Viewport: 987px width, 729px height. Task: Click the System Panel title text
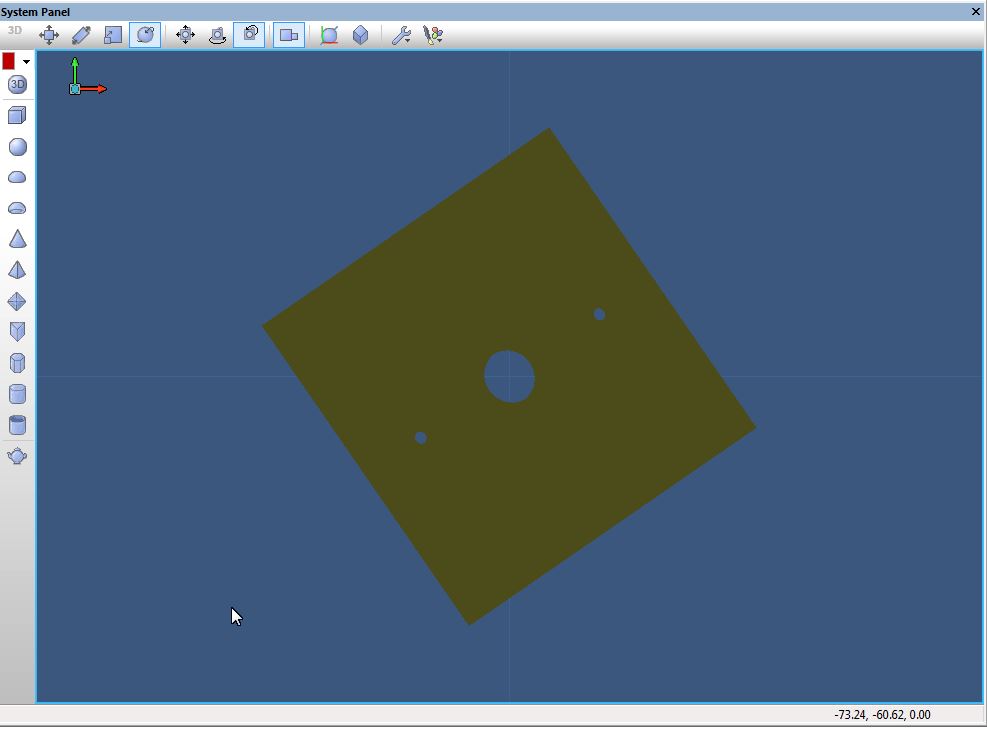coord(35,11)
